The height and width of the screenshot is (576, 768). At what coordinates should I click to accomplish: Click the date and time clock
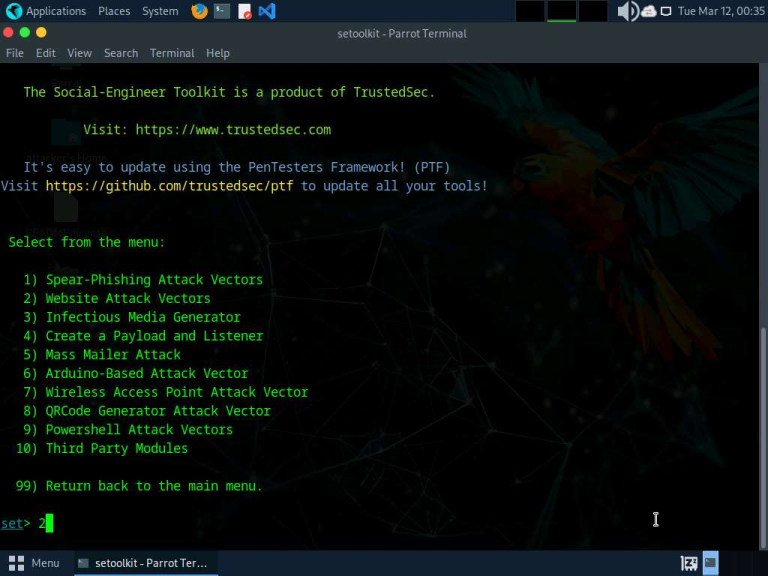pyautogui.click(x=719, y=11)
